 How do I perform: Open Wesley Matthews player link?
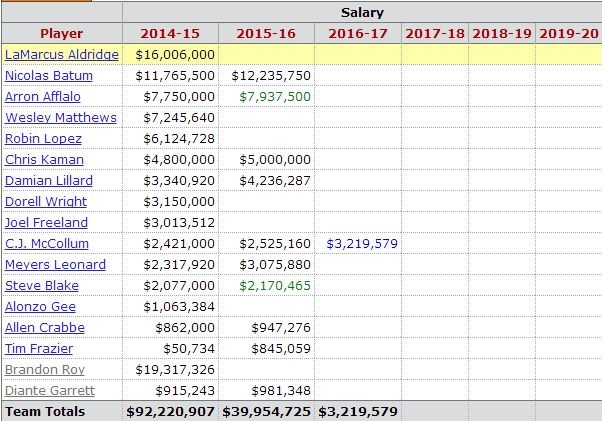(61, 117)
